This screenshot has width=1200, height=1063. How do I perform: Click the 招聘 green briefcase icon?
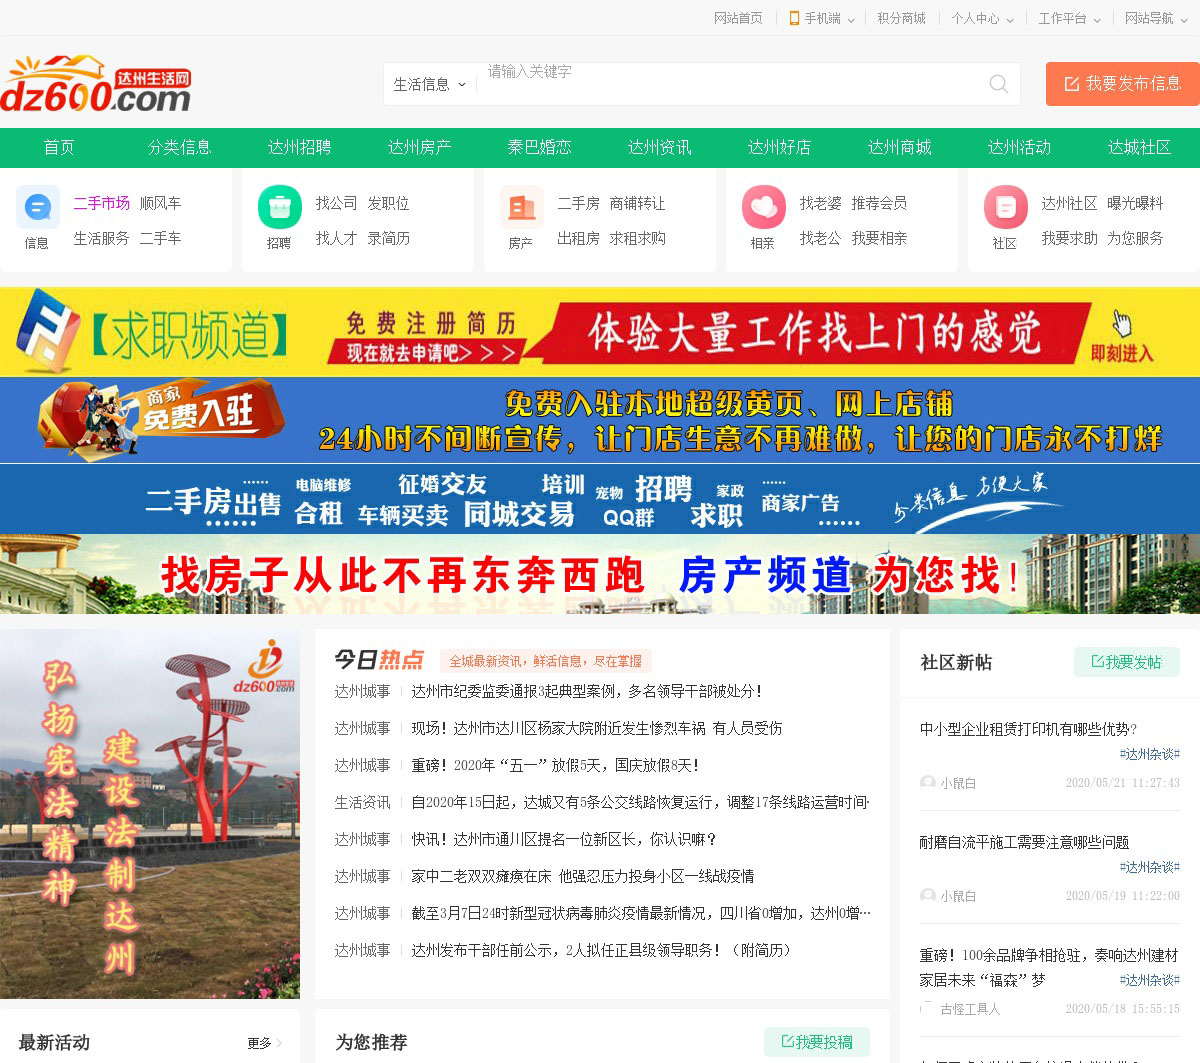point(280,208)
